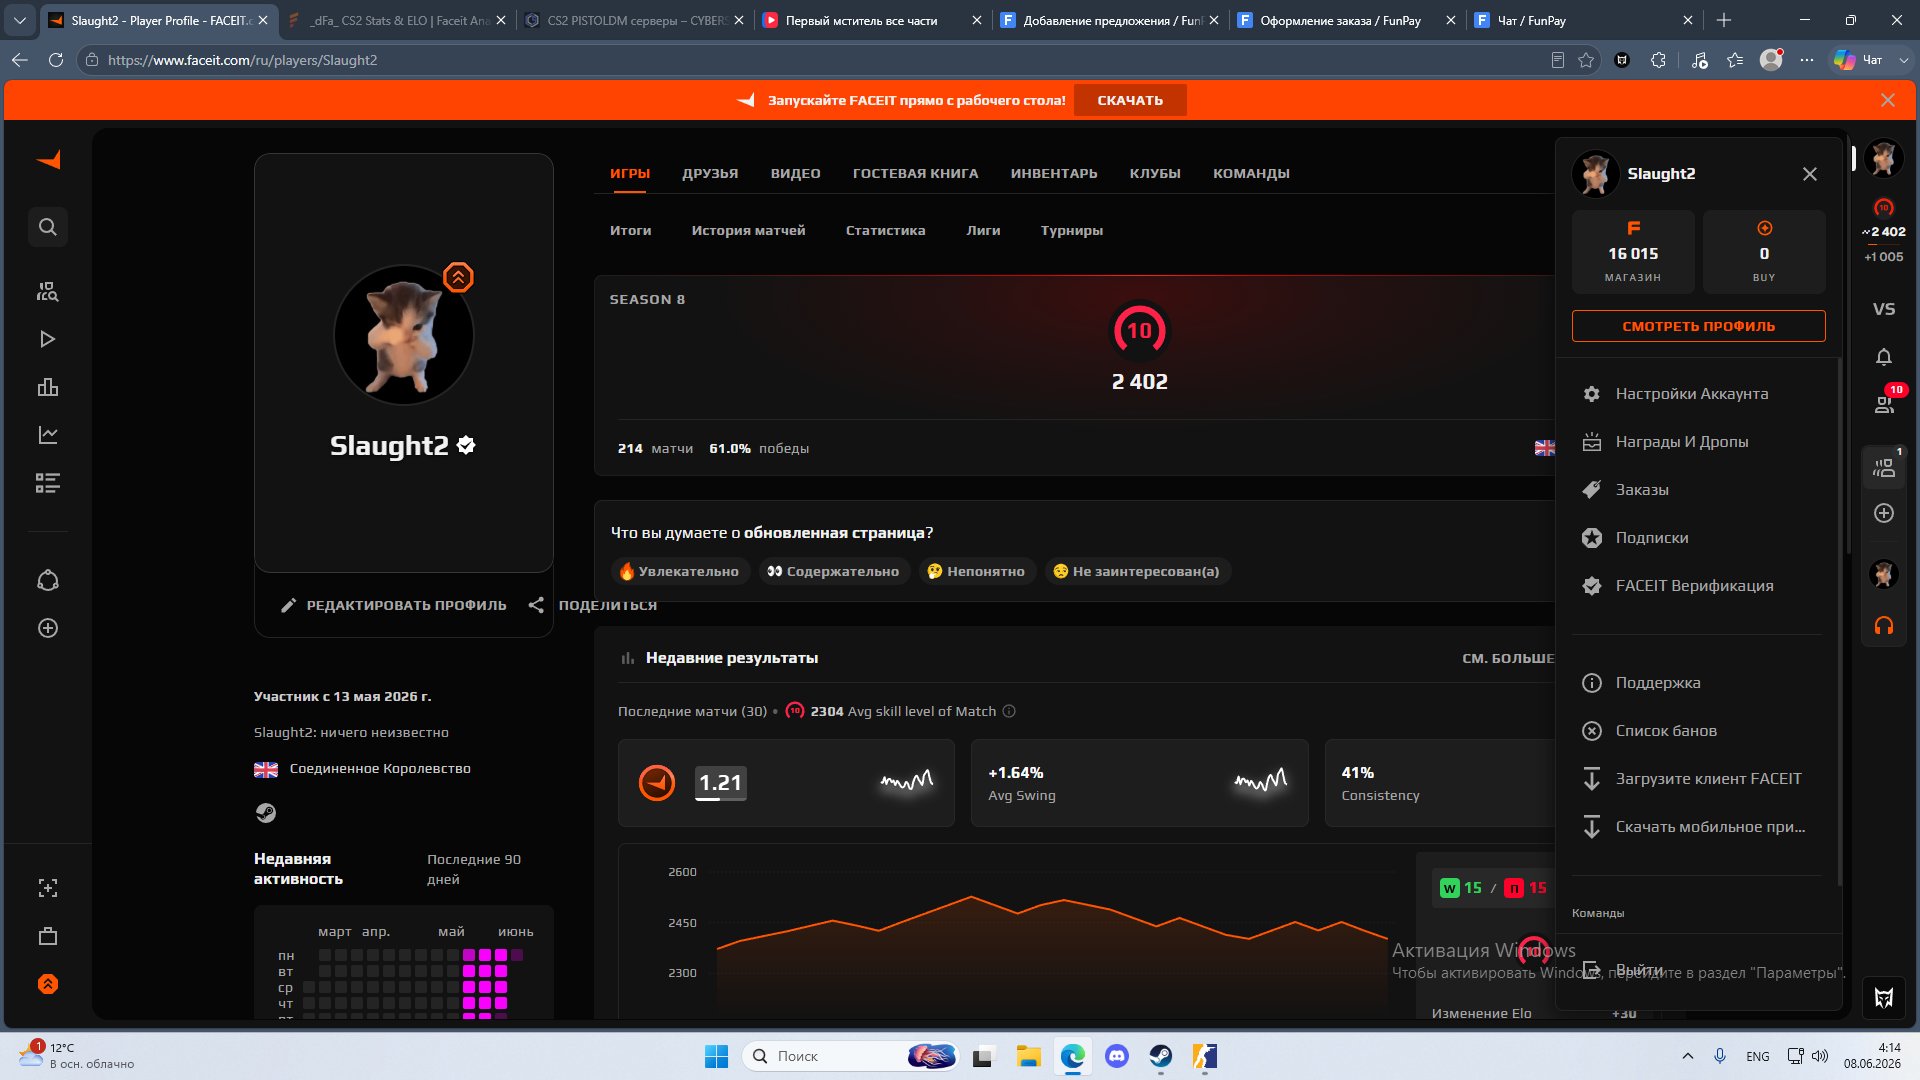This screenshot has width=1920, height=1080.
Task: Select the Лиги sub-tab
Action: click(x=983, y=230)
